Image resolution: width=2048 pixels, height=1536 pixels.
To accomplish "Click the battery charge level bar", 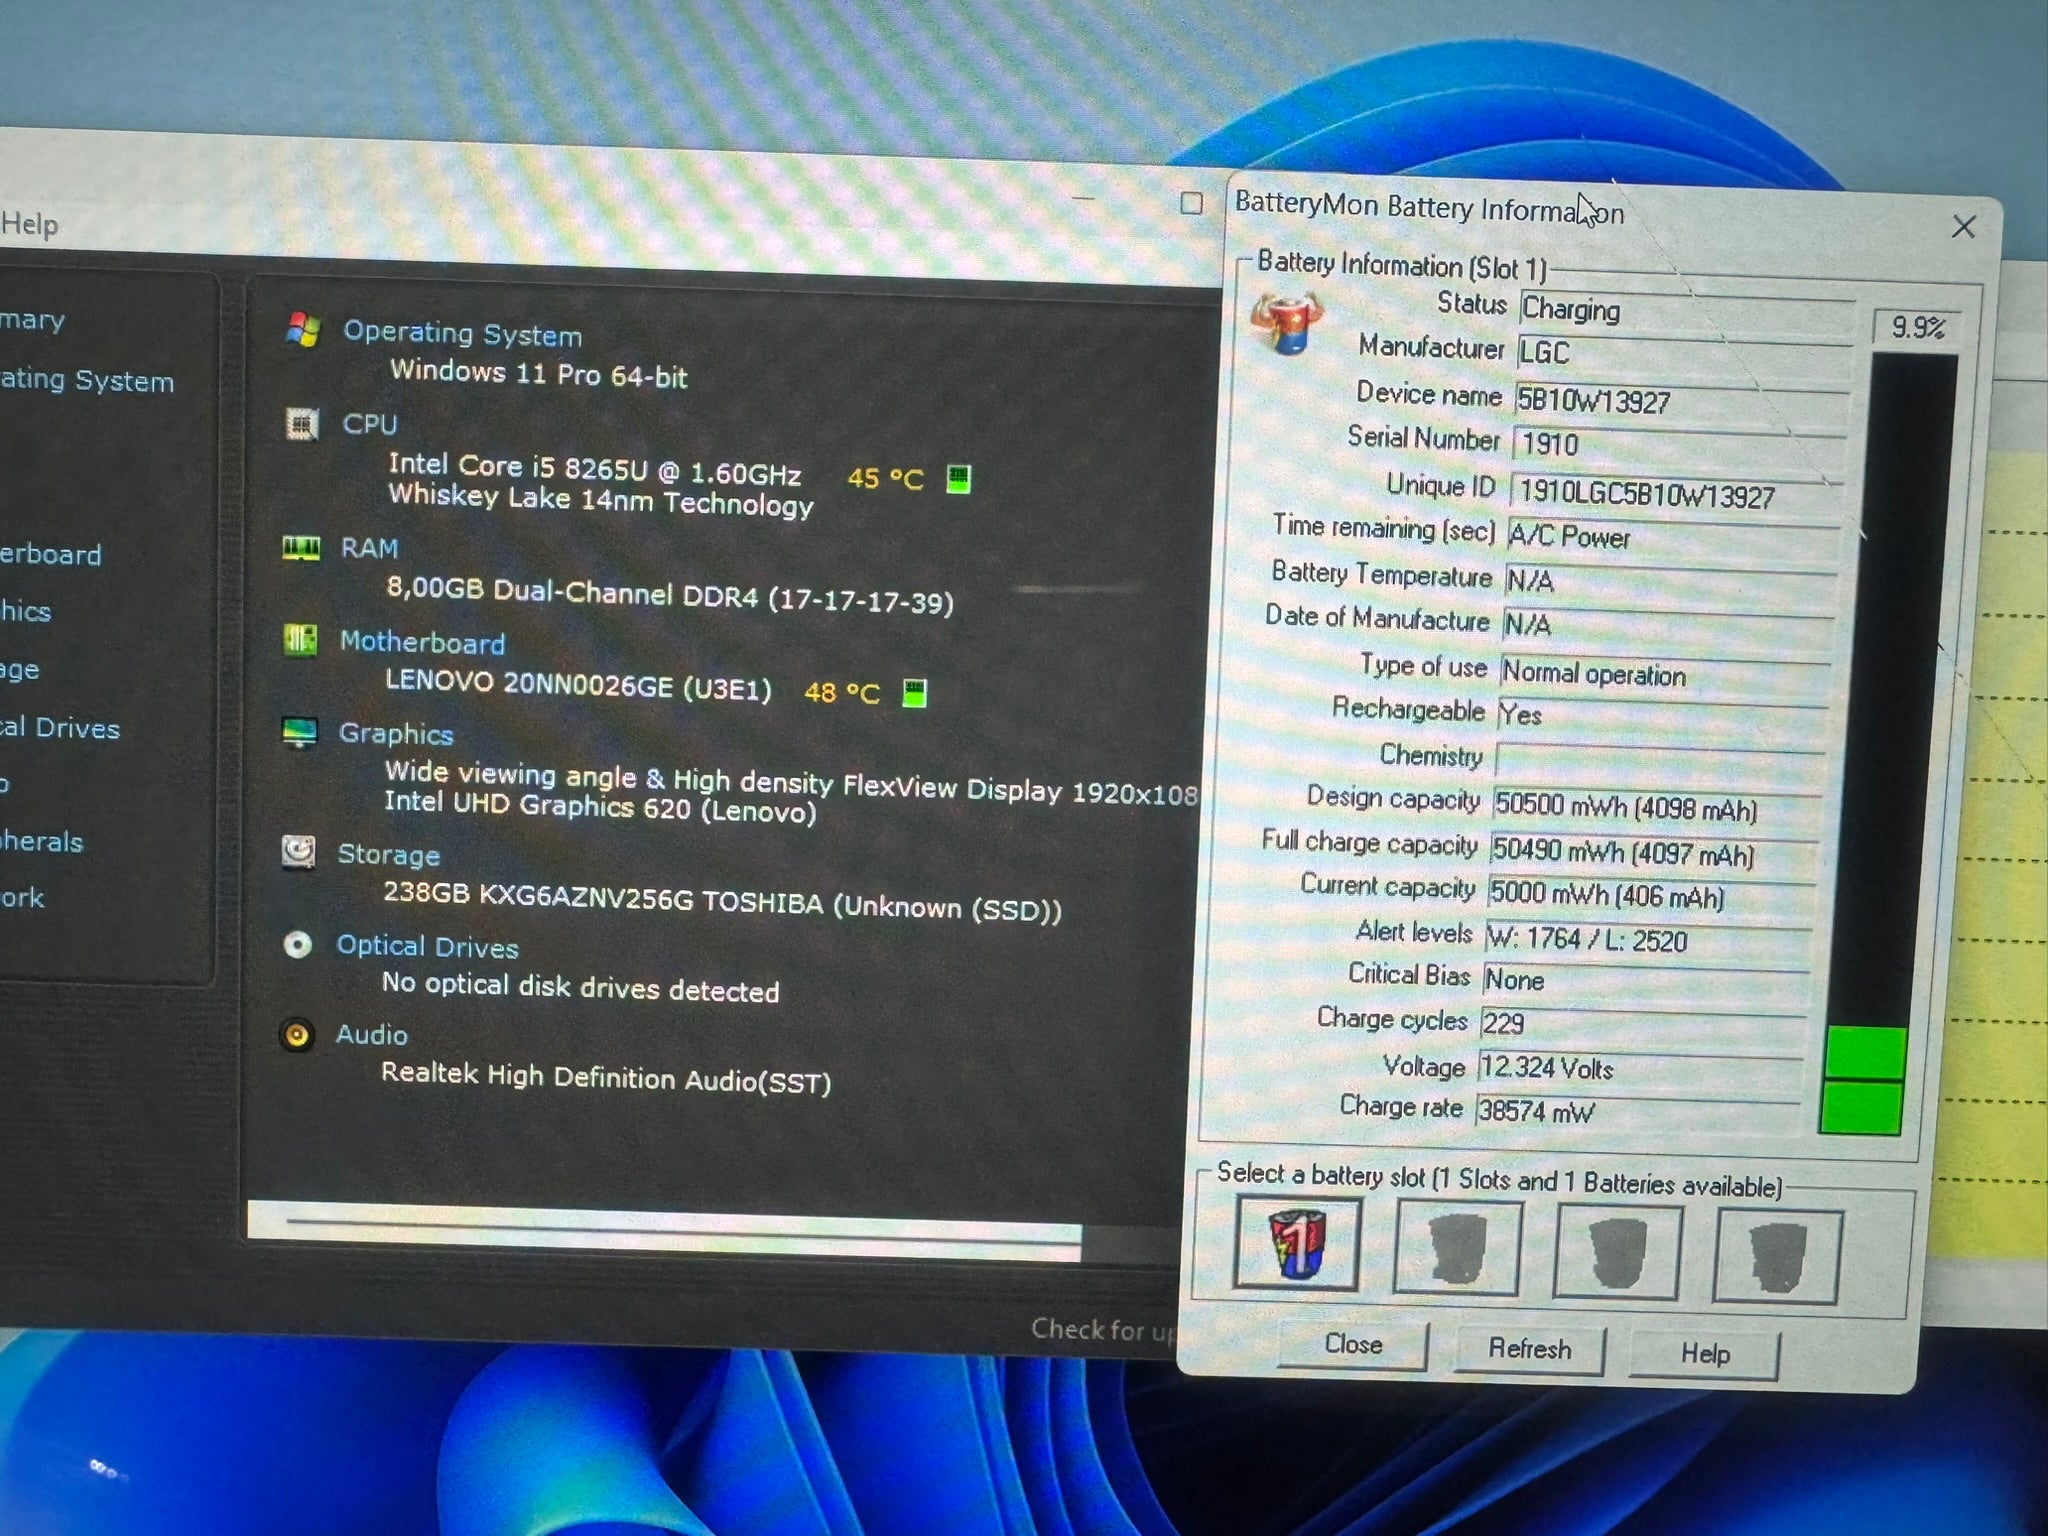I will pyautogui.click(x=1888, y=744).
